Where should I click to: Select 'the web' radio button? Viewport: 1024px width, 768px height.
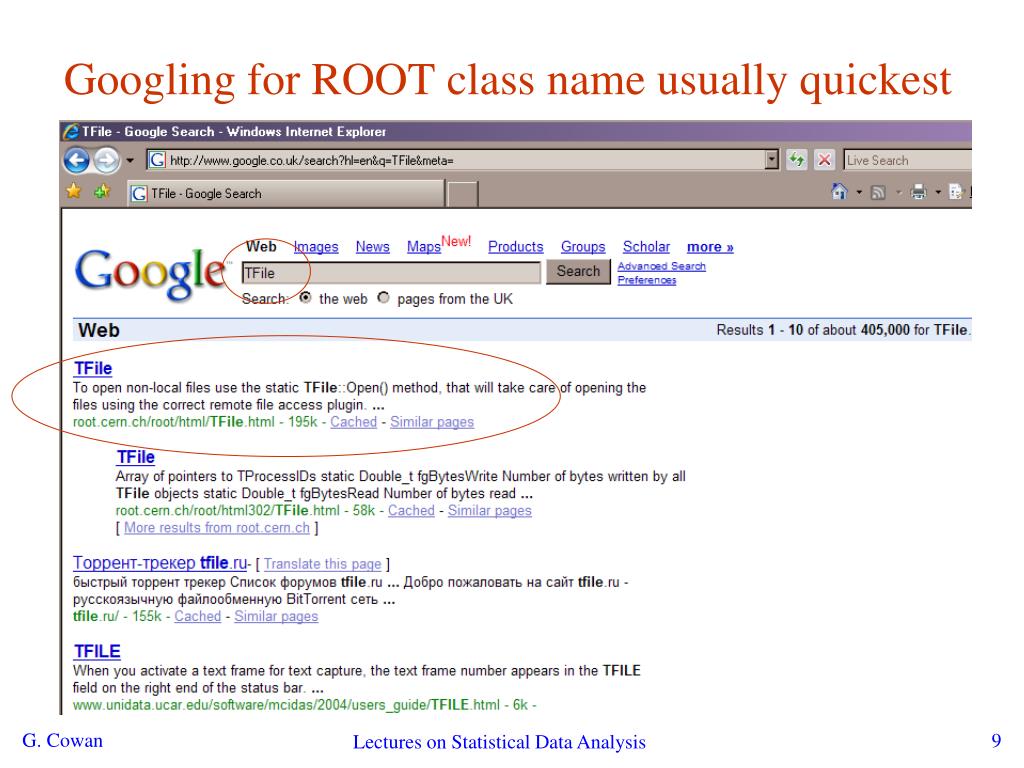click(x=305, y=298)
